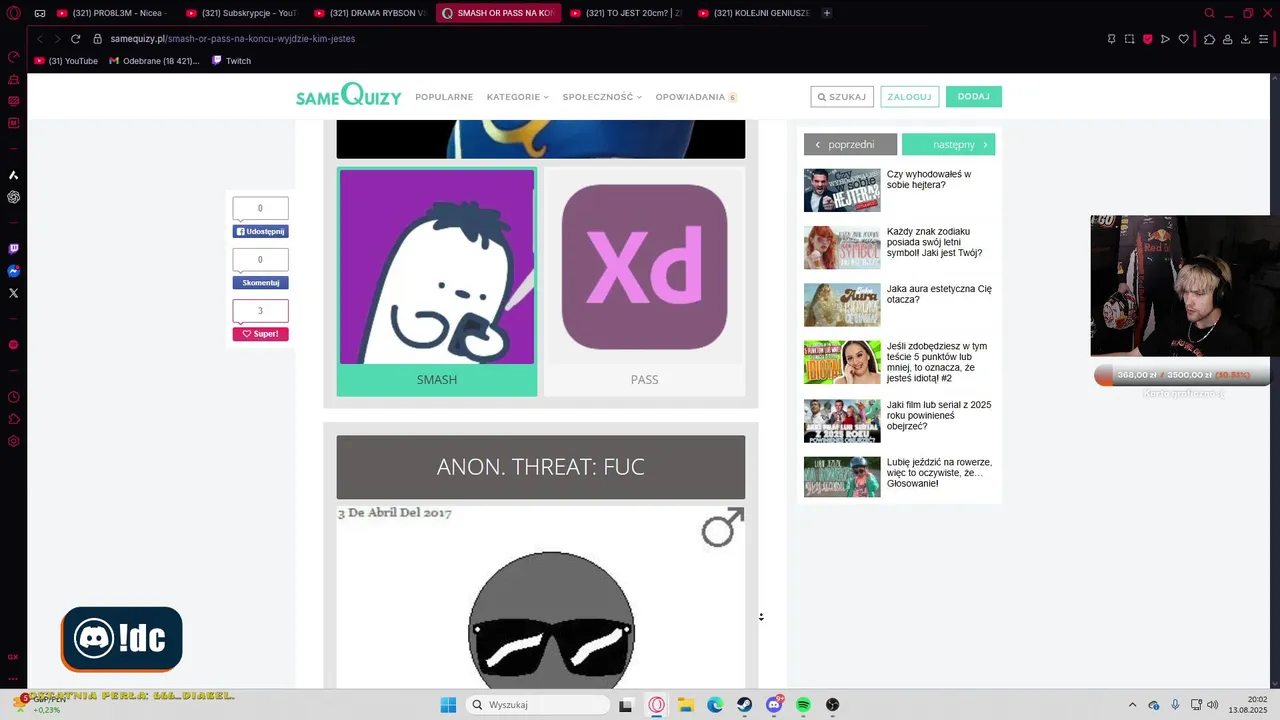This screenshot has width=1280, height=720.
Task: Open Lubię jeździć na rowerze quiz thumbnail
Action: click(842, 477)
